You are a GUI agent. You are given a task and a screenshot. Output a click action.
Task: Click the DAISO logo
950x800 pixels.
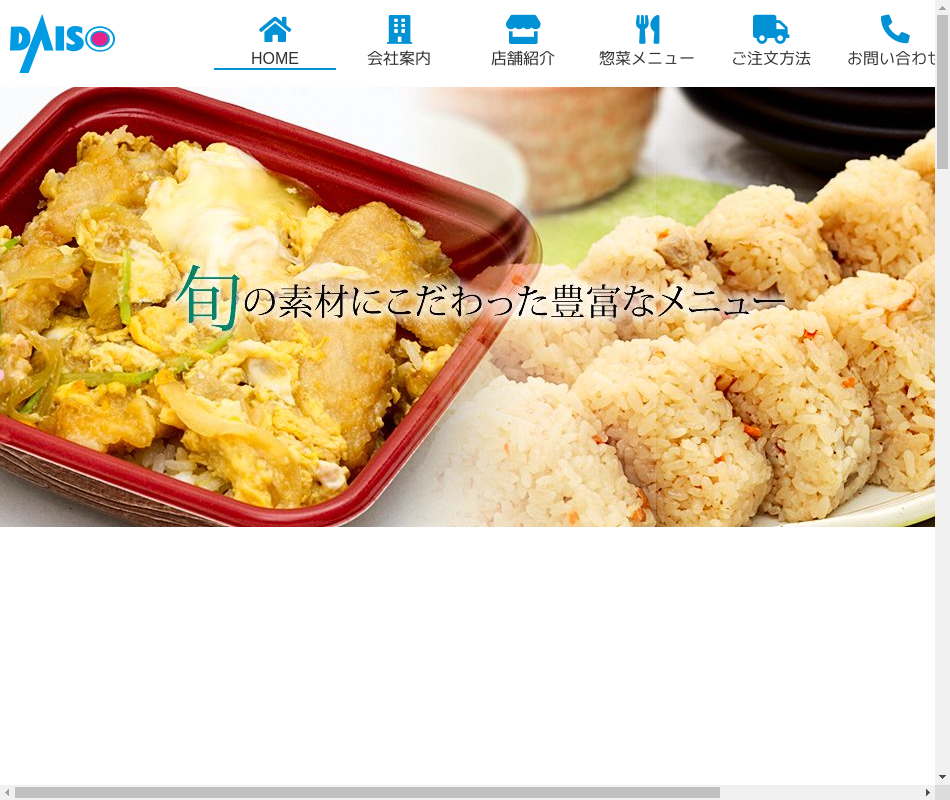pyautogui.click(x=62, y=42)
